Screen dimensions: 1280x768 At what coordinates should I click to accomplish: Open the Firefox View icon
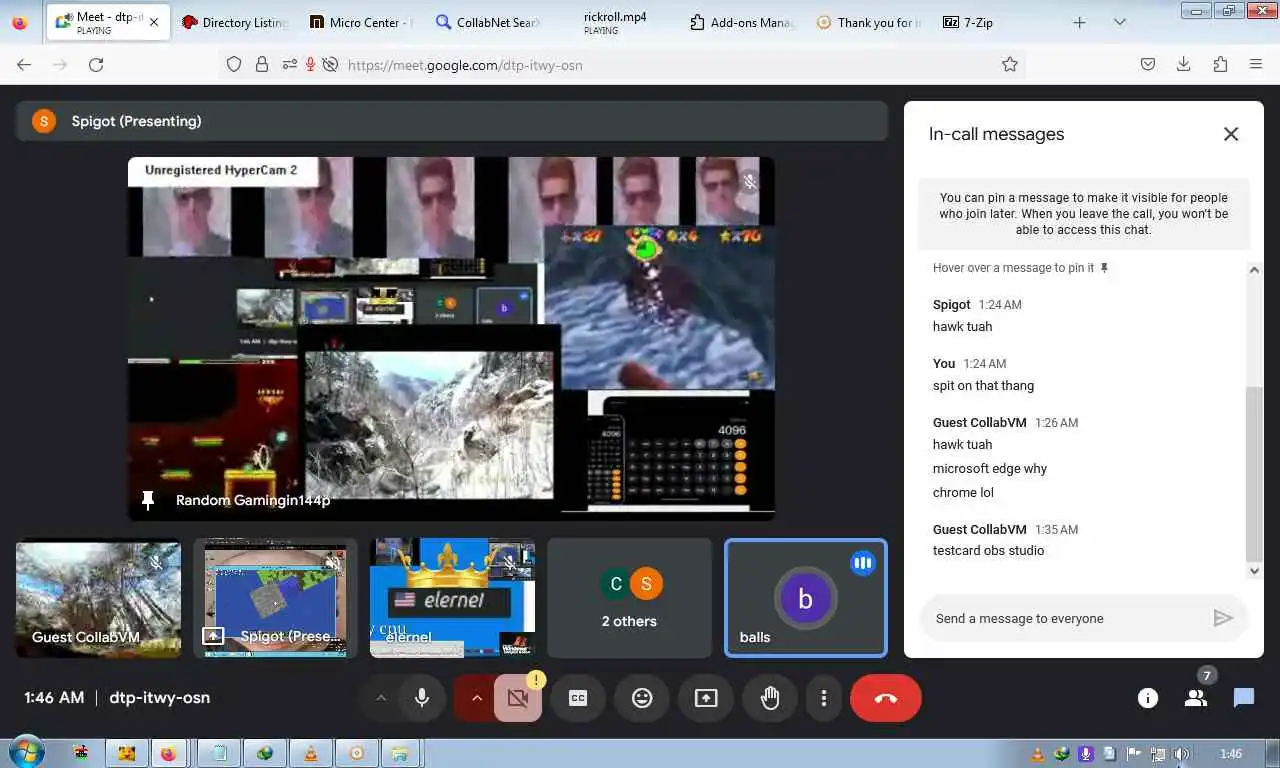pos(20,22)
